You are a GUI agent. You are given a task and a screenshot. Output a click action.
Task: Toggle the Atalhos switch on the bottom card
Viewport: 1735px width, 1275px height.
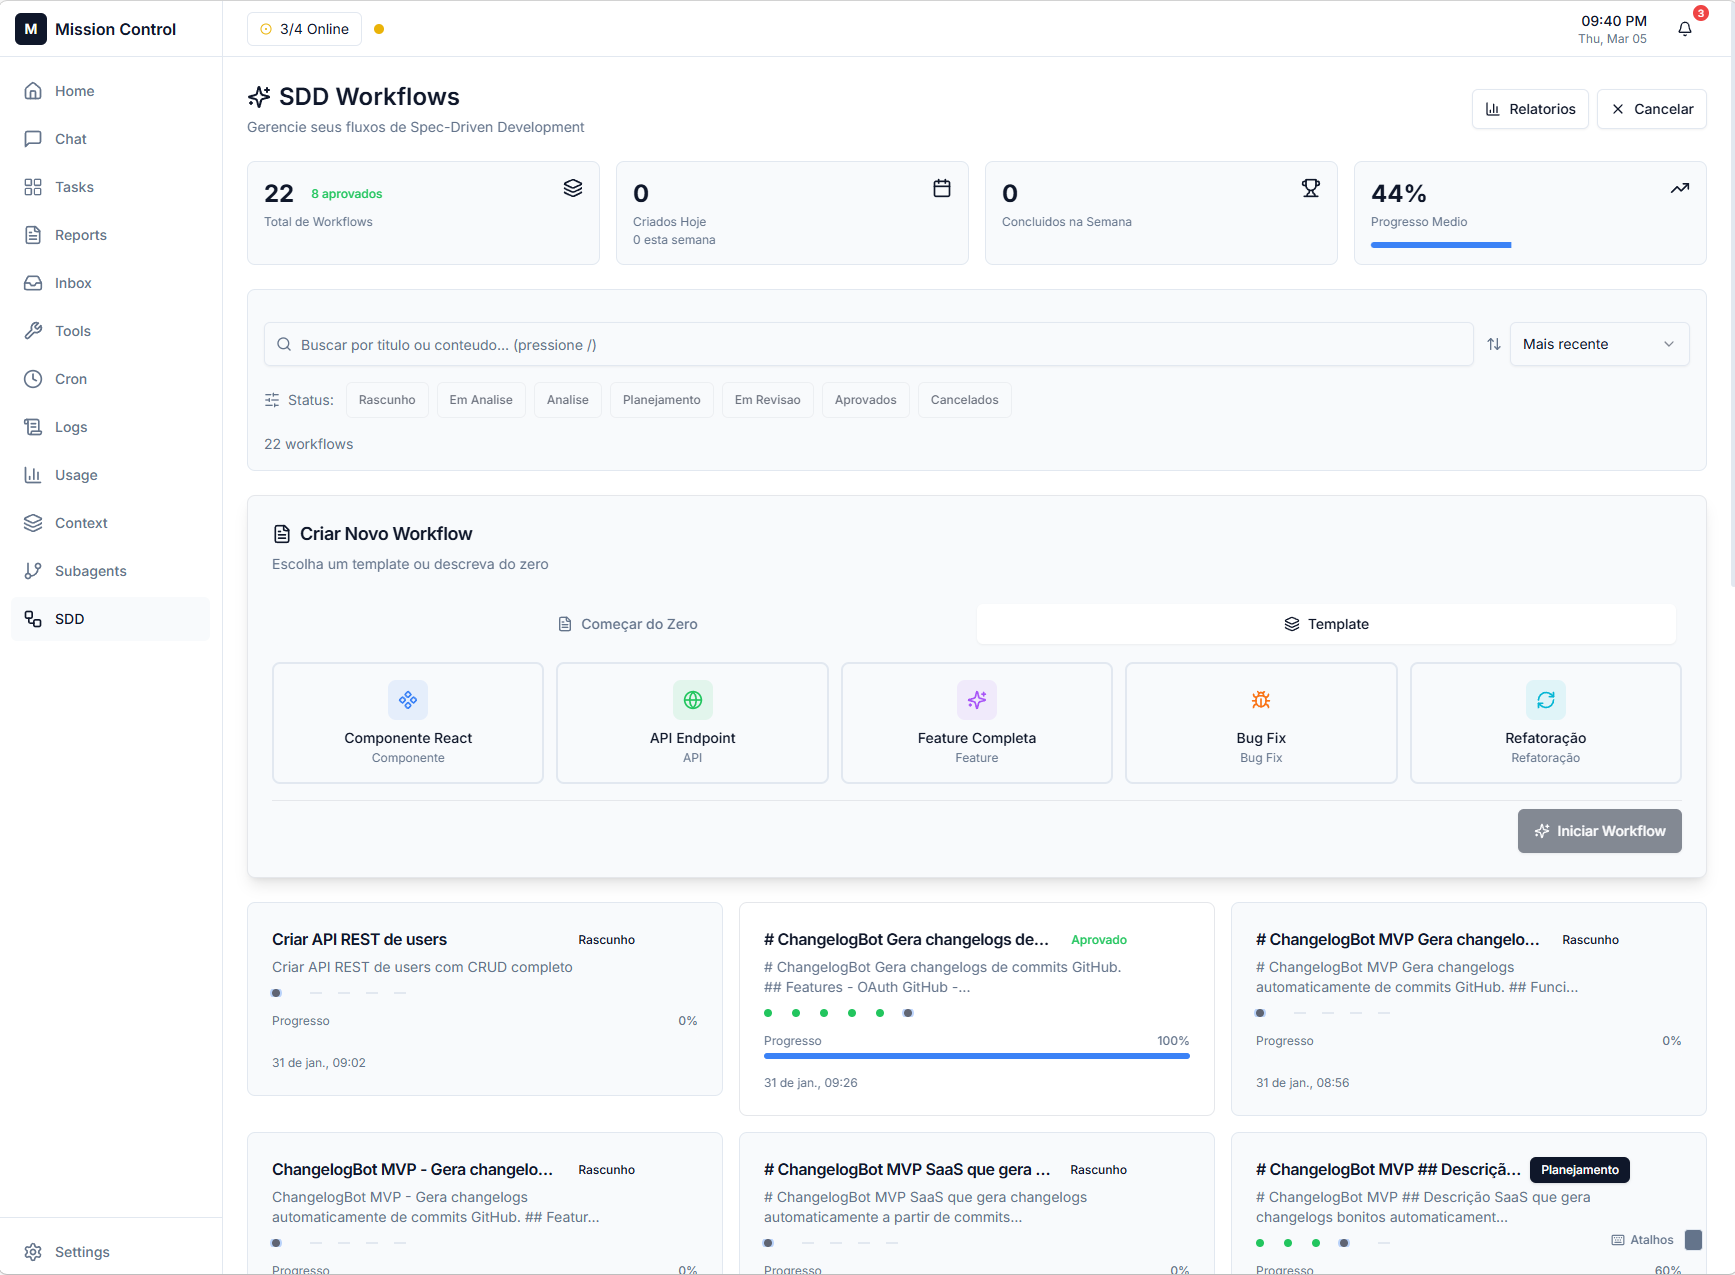coord(1693,1239)
